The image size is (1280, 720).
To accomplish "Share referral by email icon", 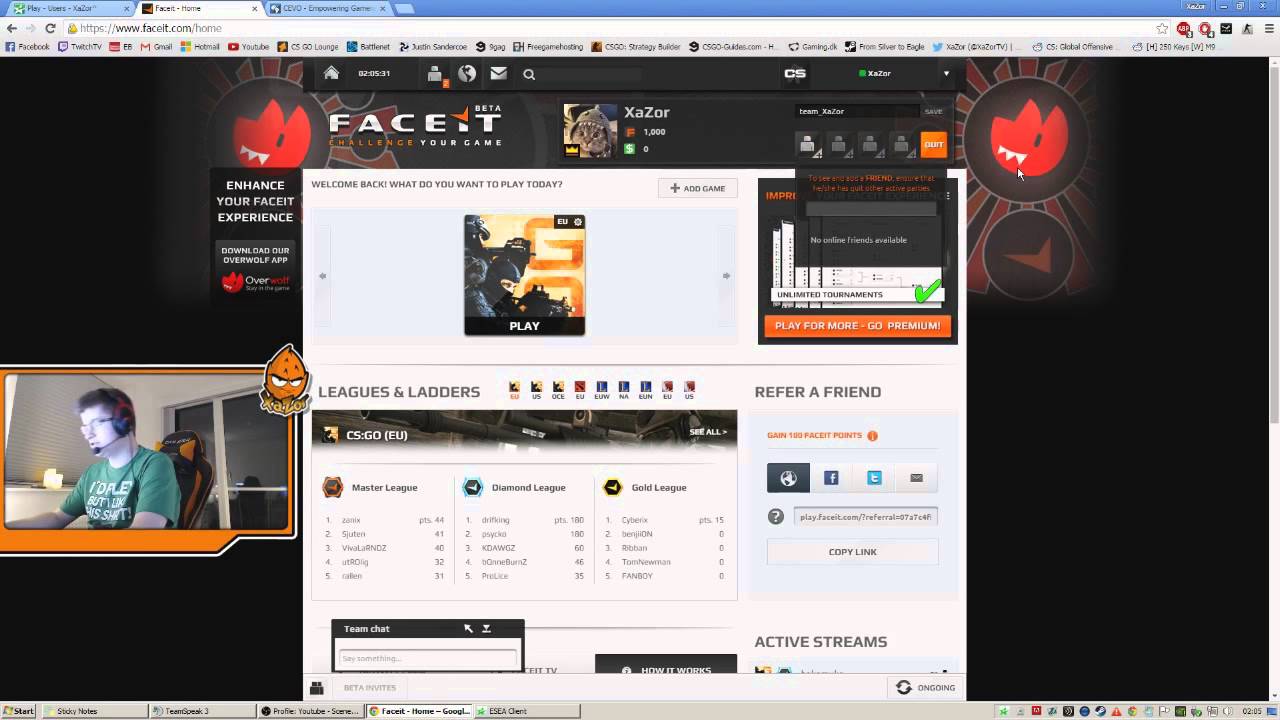I will pyautogui.click(x=916, y=478).
